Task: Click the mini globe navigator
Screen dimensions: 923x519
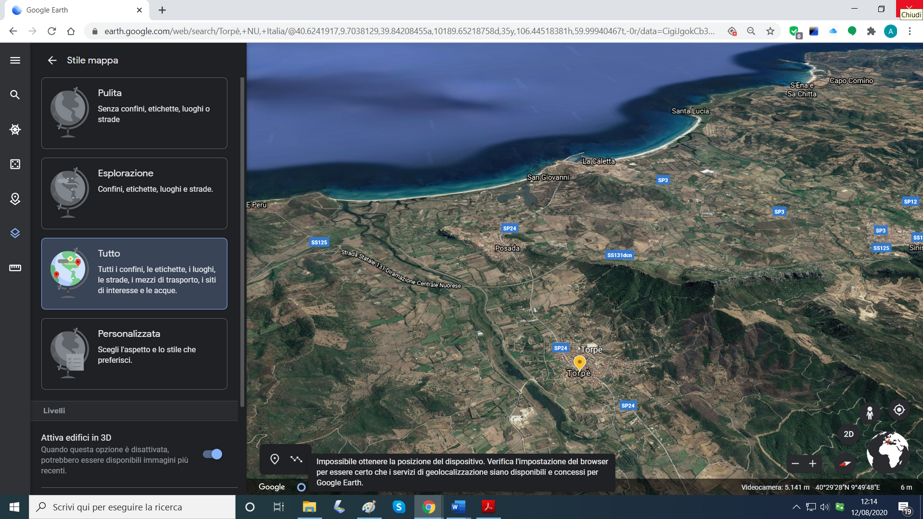Action: [887, 451]
